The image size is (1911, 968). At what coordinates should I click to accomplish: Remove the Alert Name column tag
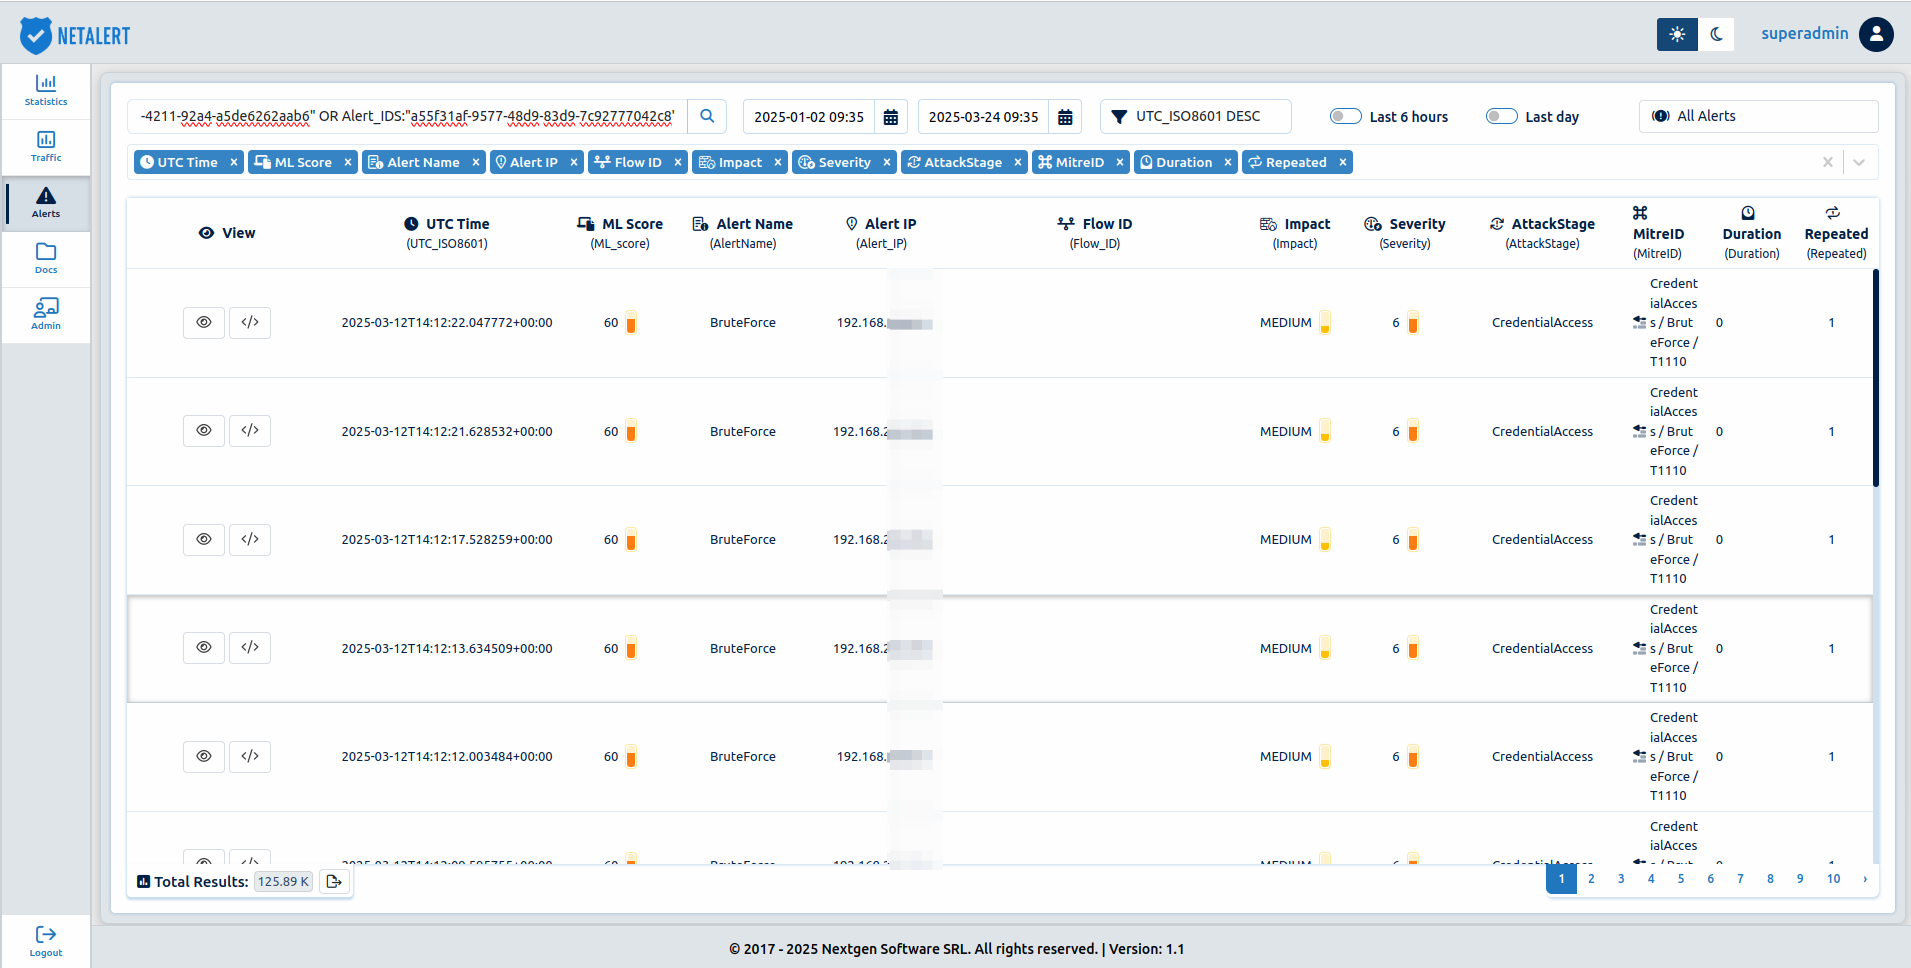(476, 162)
